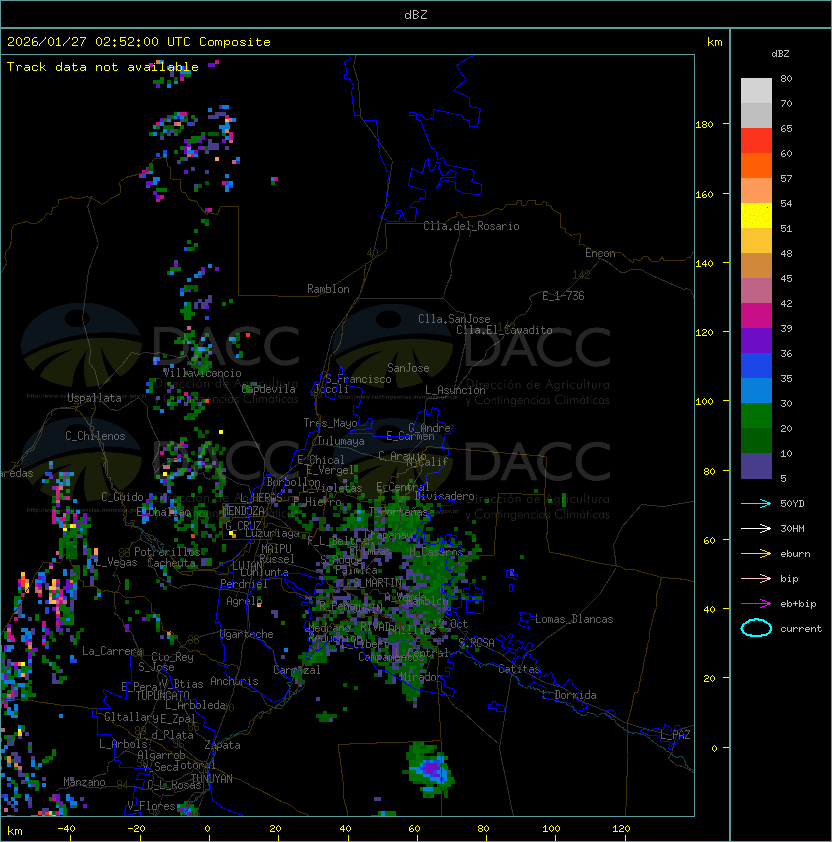
Task: Click the TUPUNGATO label
Action: click(163, 695)
